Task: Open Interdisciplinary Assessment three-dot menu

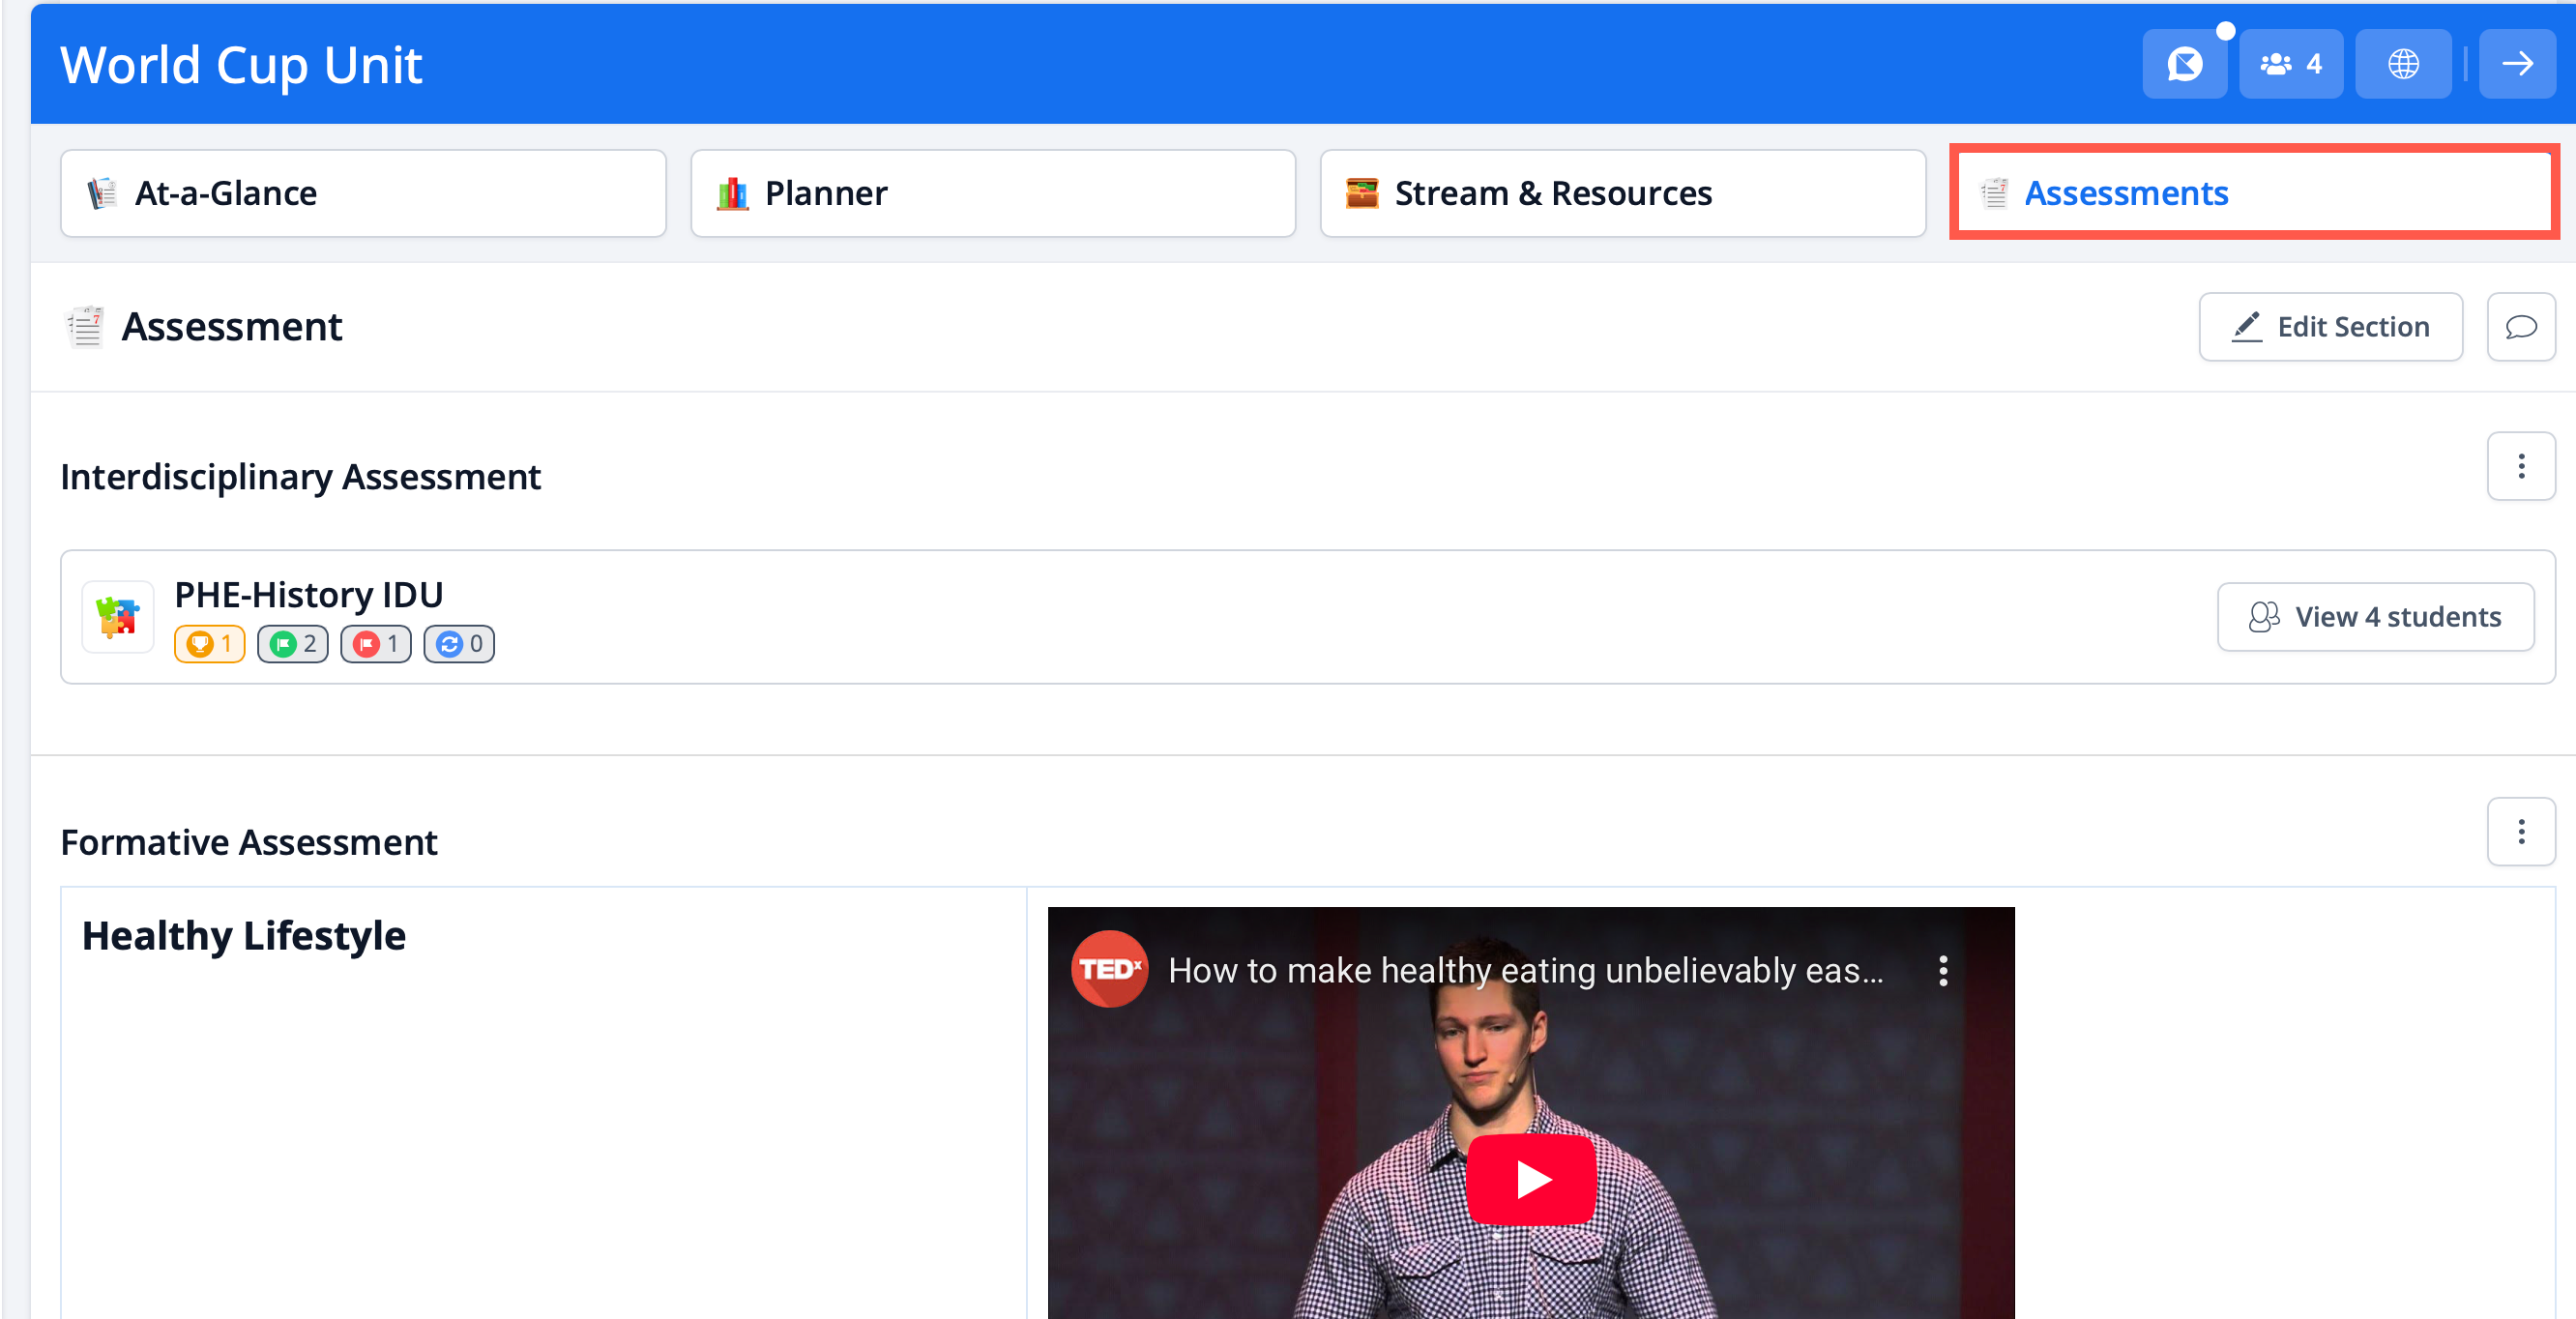Action: 2520,466
